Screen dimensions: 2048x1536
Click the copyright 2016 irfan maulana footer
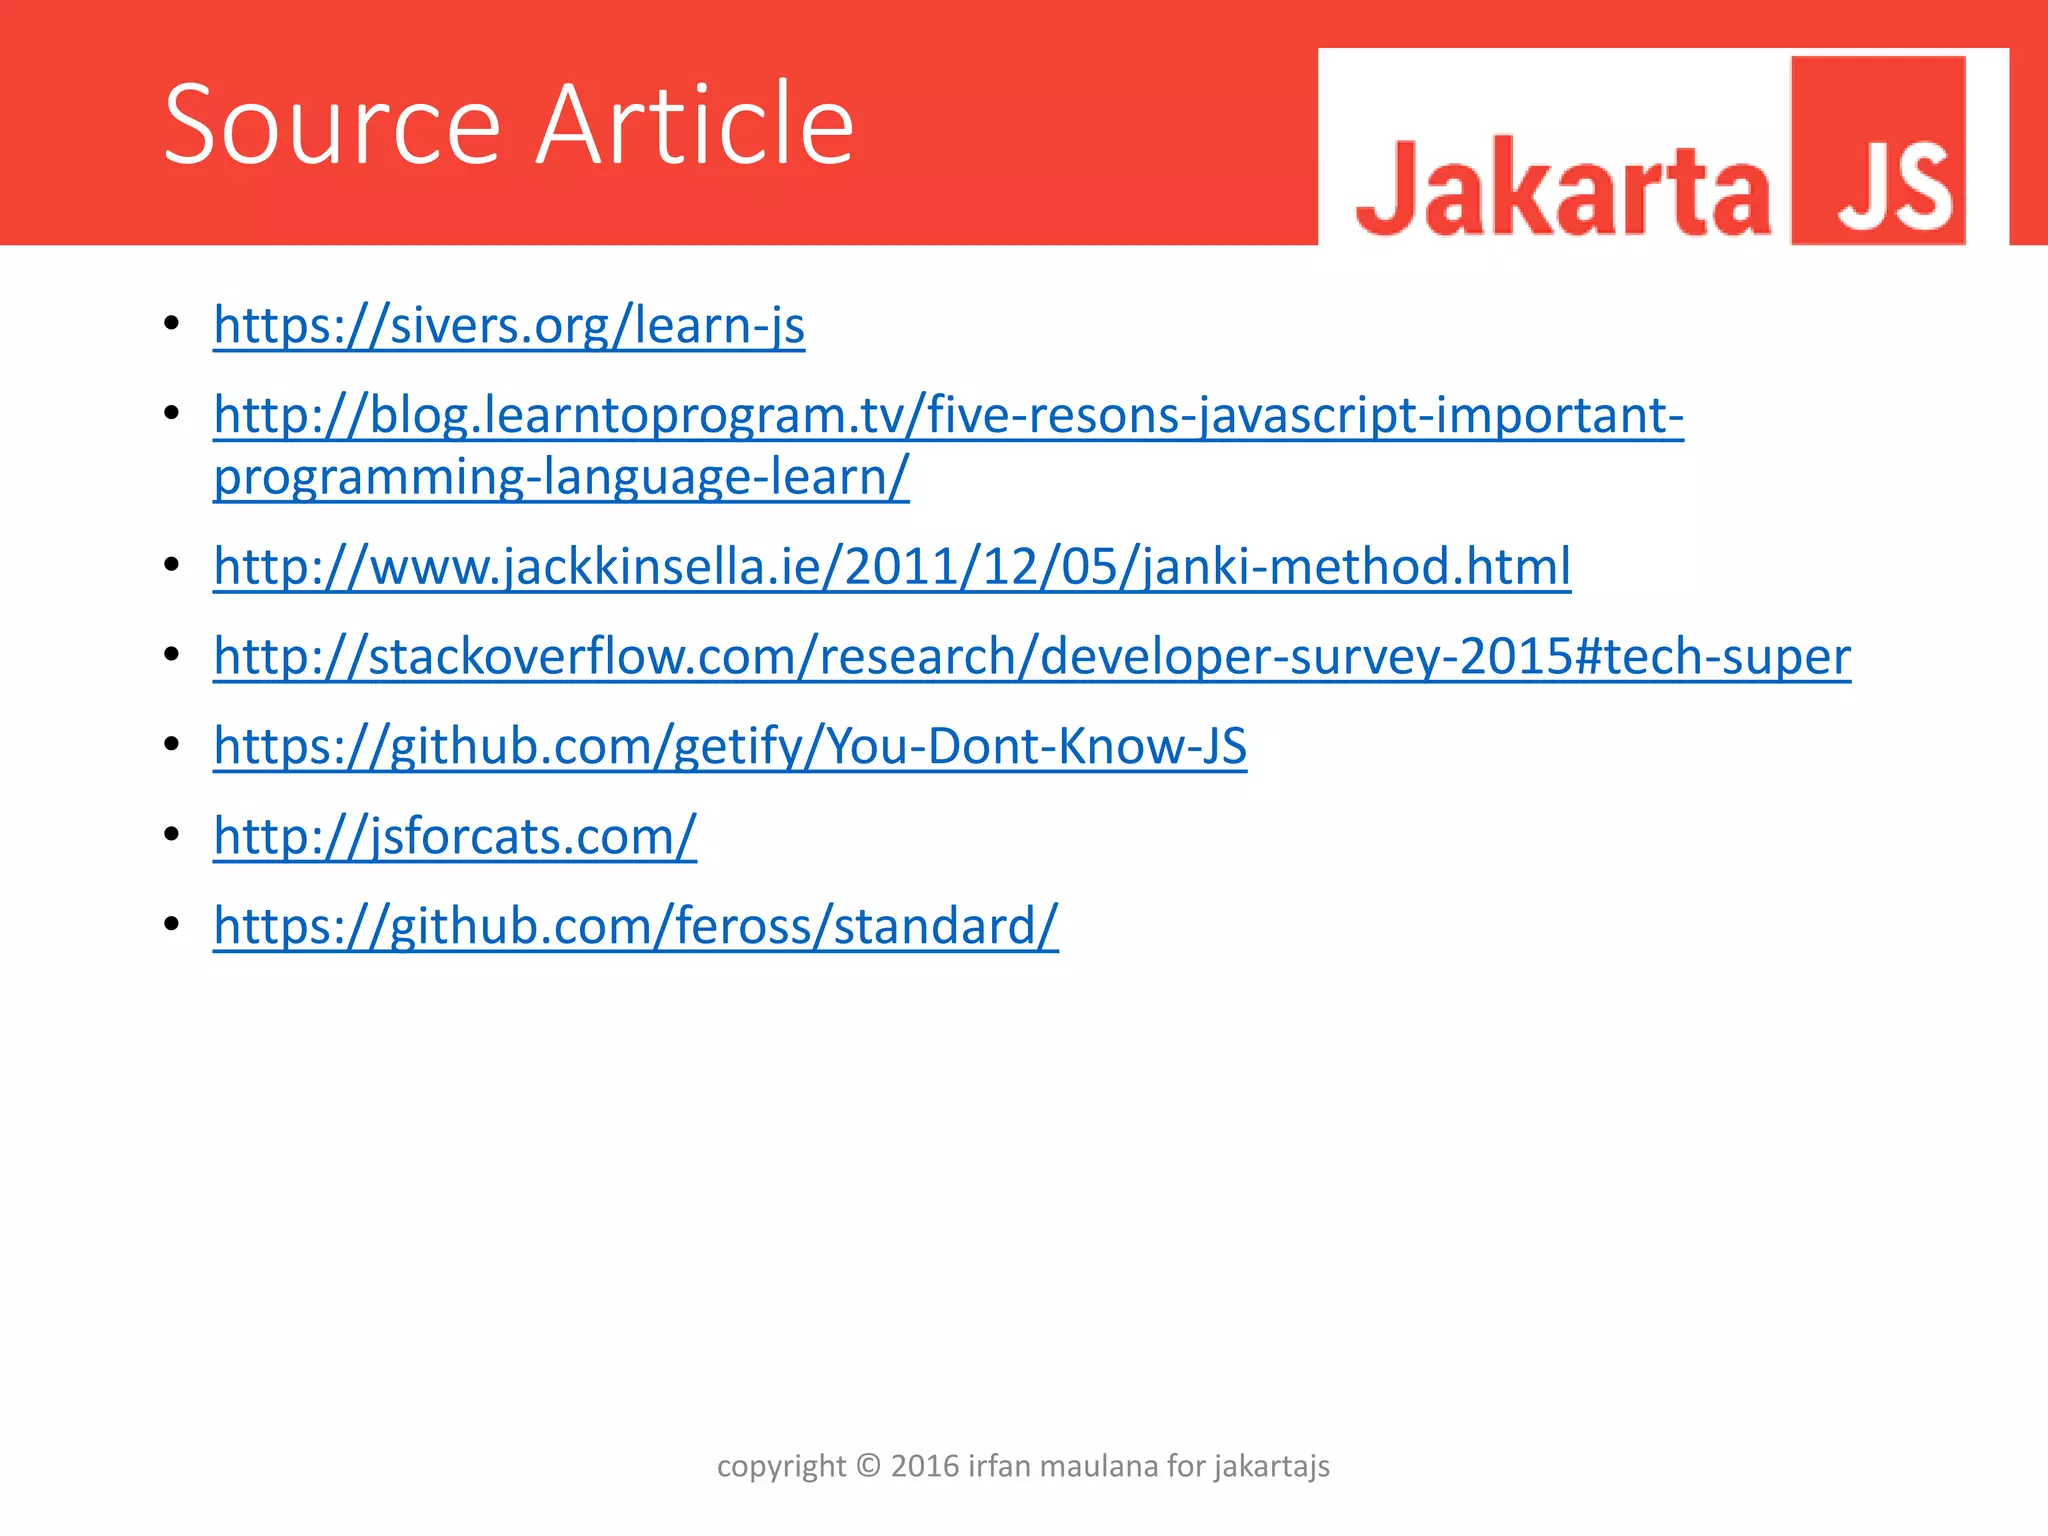click(1023, 1466)
